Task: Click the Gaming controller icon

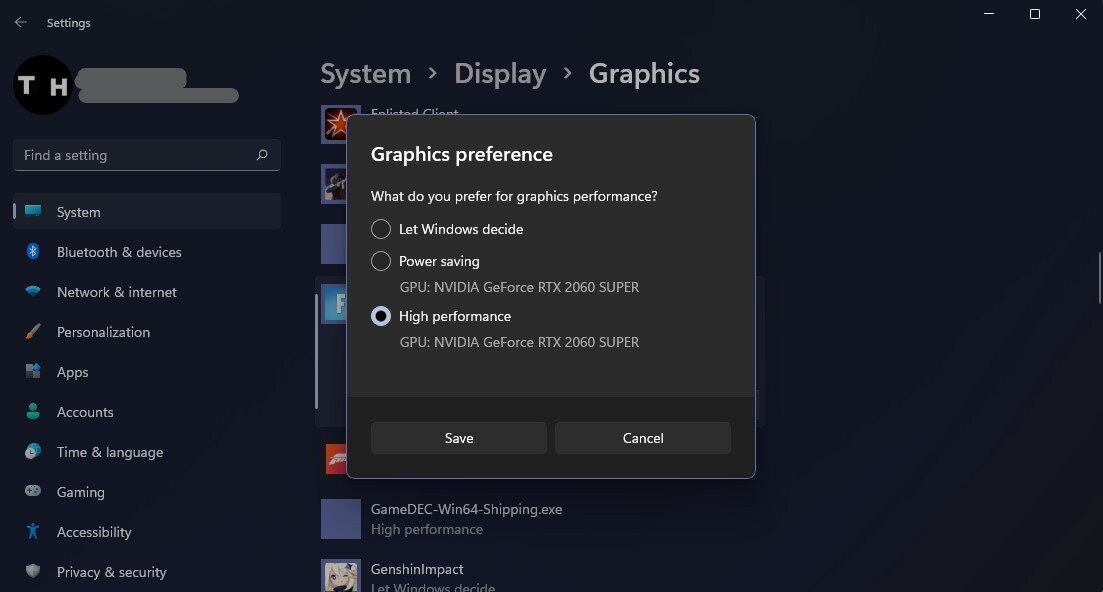Action: click(x=33, y=491)
